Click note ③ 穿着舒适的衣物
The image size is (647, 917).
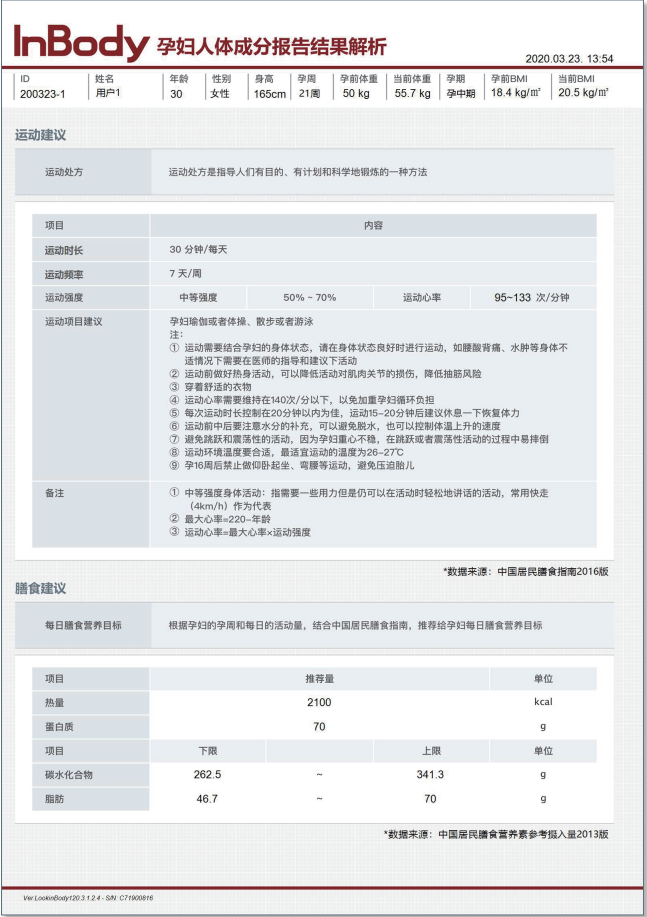pos(211,387)
